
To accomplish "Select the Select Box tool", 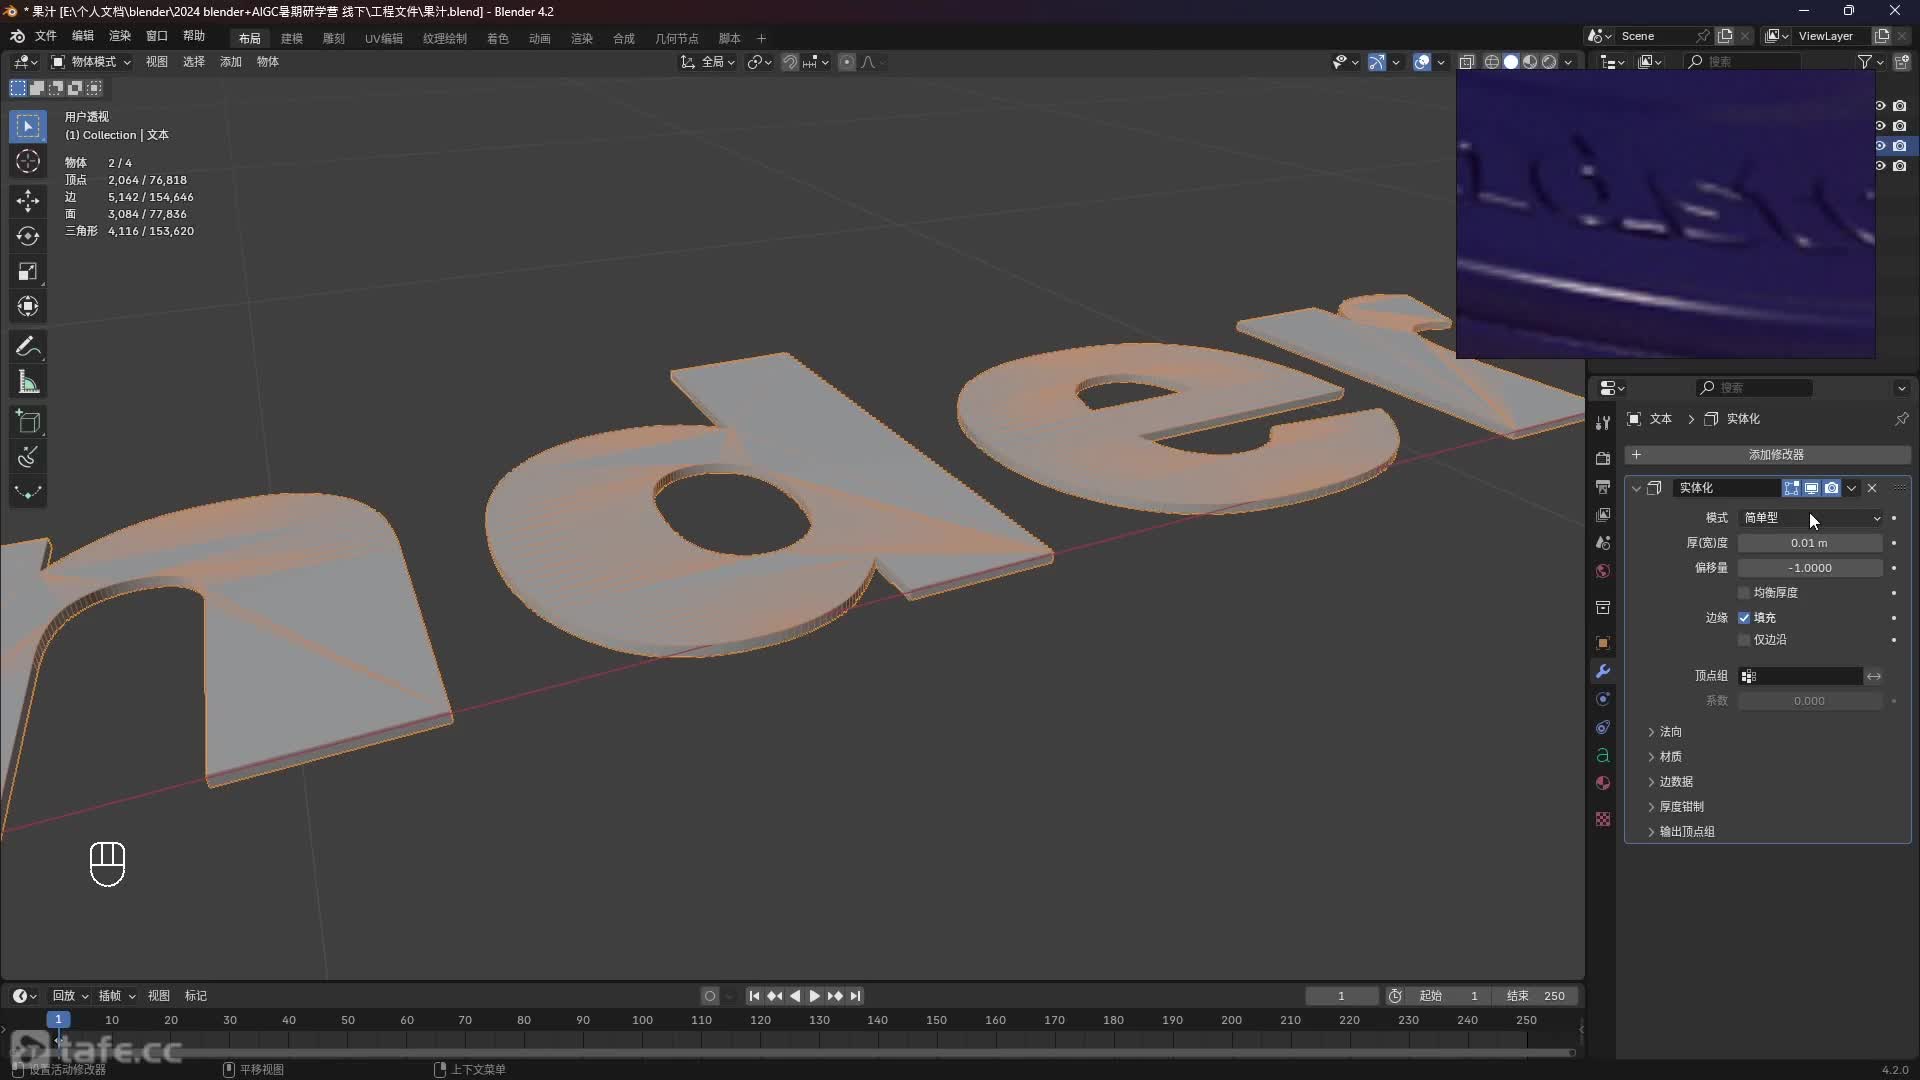I will (28, 127).
